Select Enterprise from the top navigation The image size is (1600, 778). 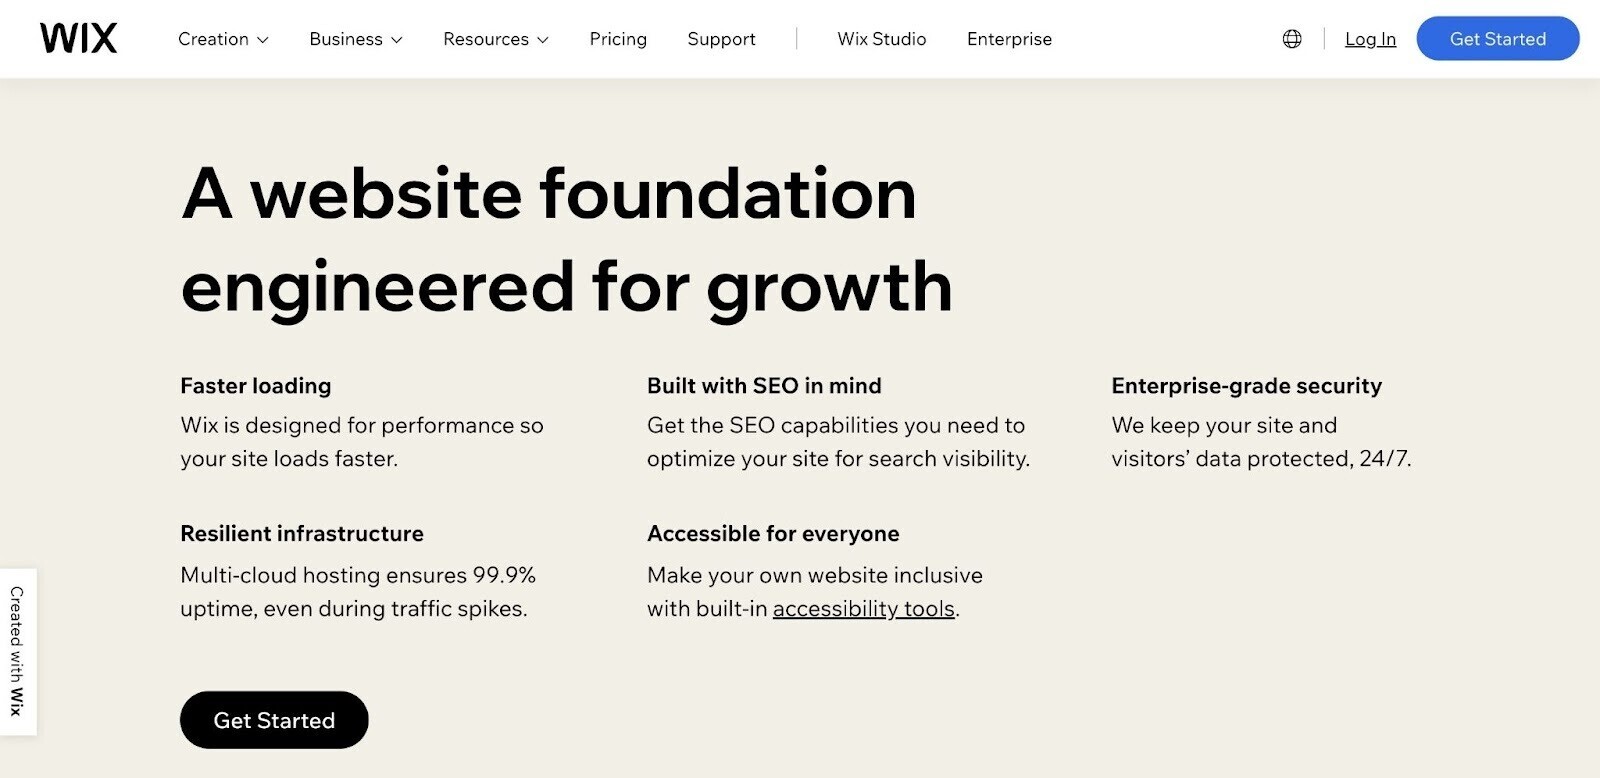(x=1009, y=39)
